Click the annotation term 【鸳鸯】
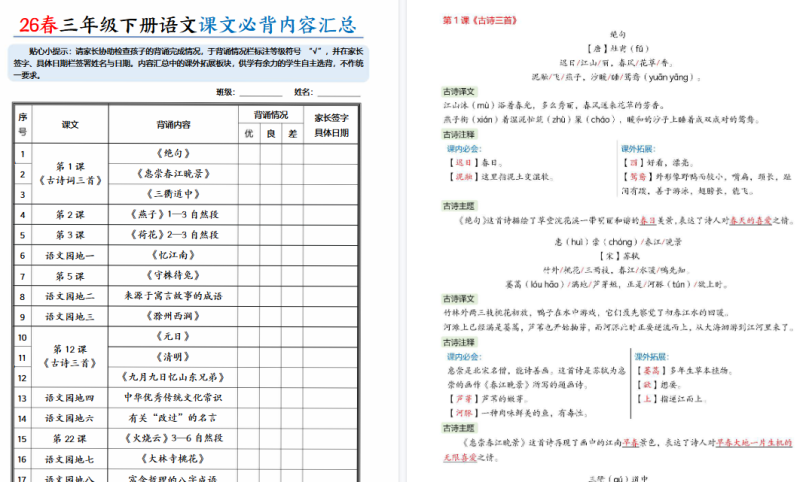 [x=638, y=176]
